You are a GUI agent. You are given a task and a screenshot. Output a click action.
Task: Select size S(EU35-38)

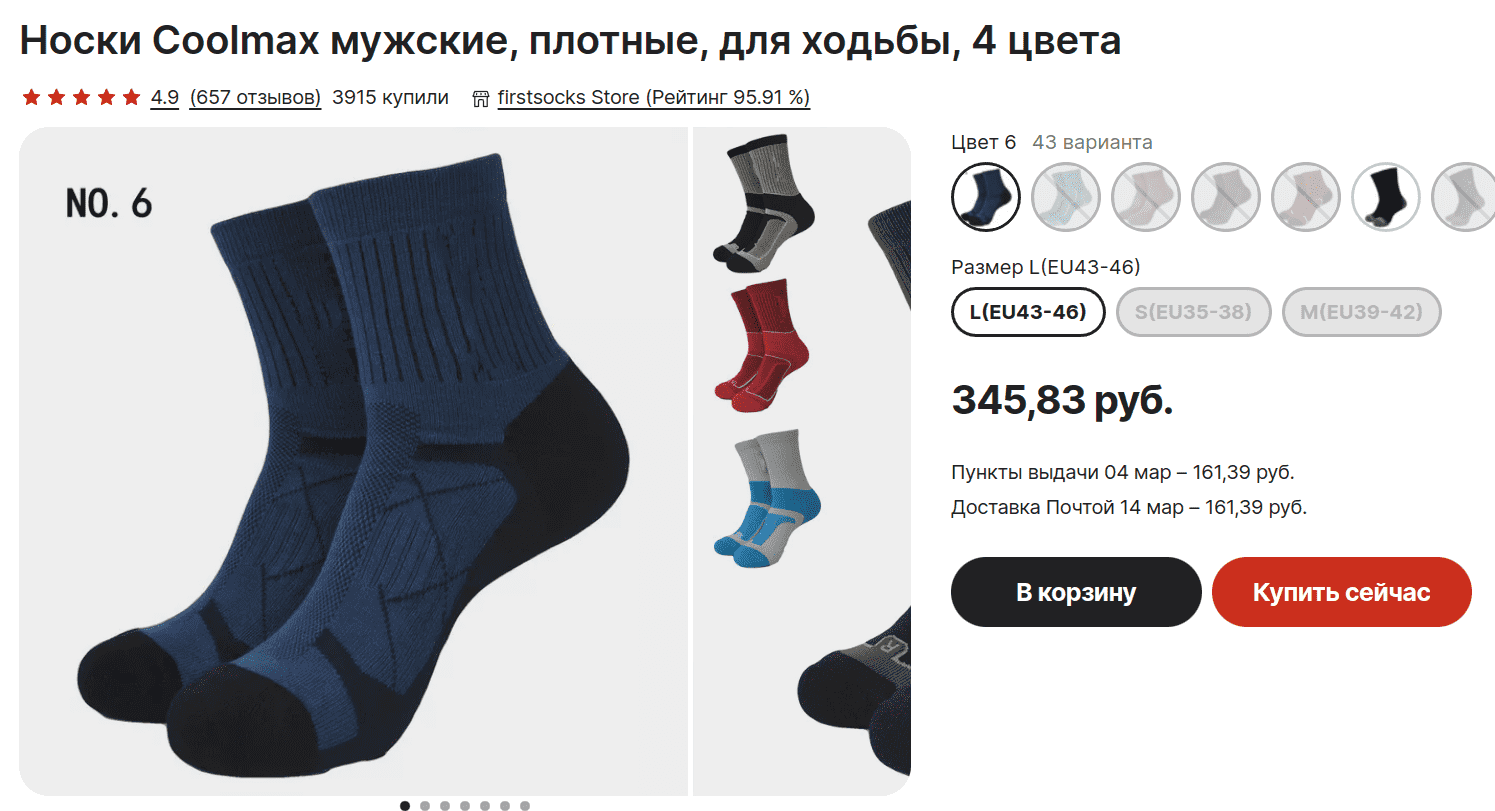pos(1193,312)
